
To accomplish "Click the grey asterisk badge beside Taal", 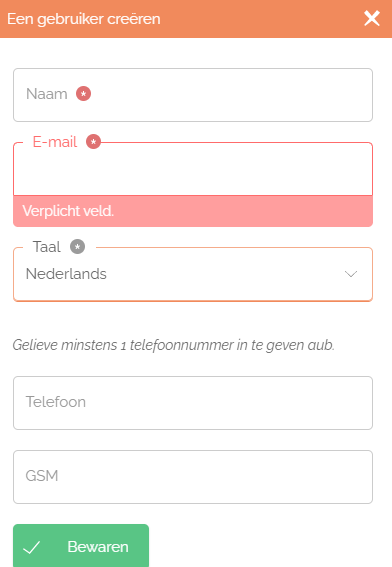I will pyautogui.click(x=77, y=247).
